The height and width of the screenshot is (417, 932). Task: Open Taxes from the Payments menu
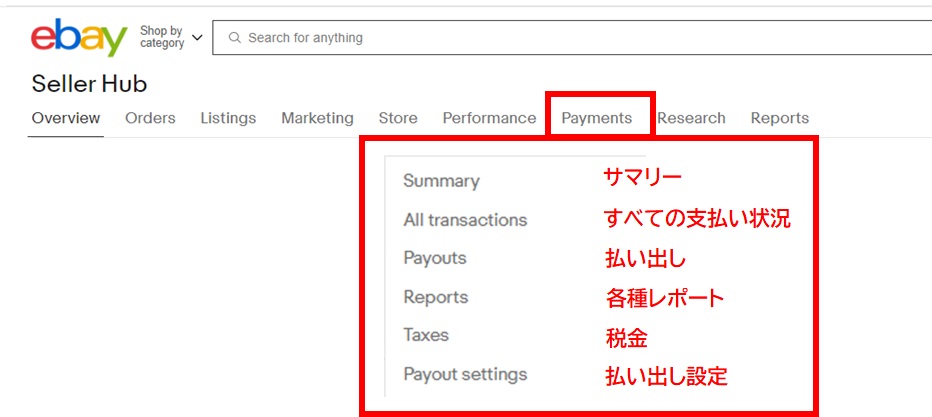coord(426,335)
